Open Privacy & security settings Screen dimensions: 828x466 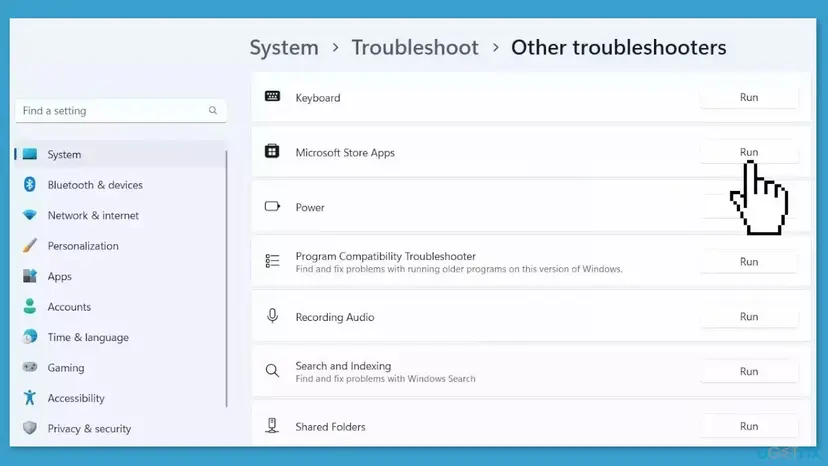120,428
